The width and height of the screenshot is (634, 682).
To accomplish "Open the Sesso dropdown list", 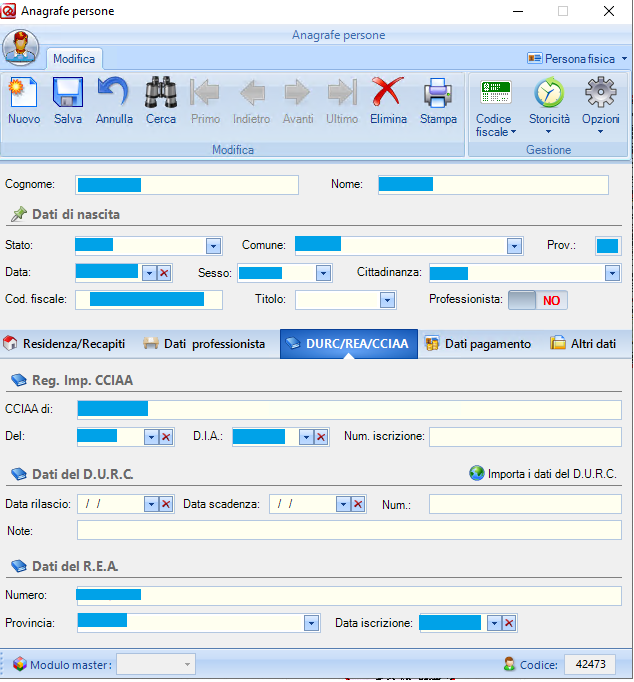I will coord(323,273).
